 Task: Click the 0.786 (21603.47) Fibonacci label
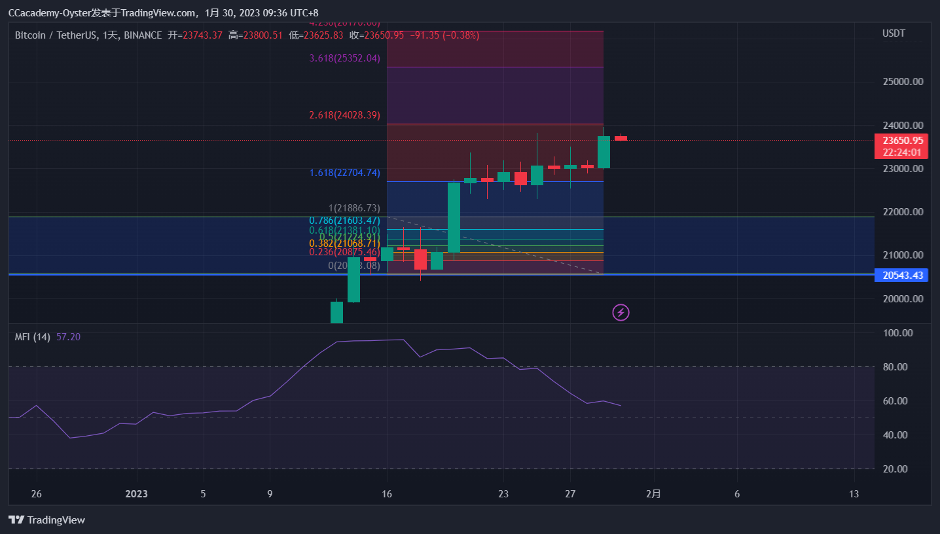[344, 220]
